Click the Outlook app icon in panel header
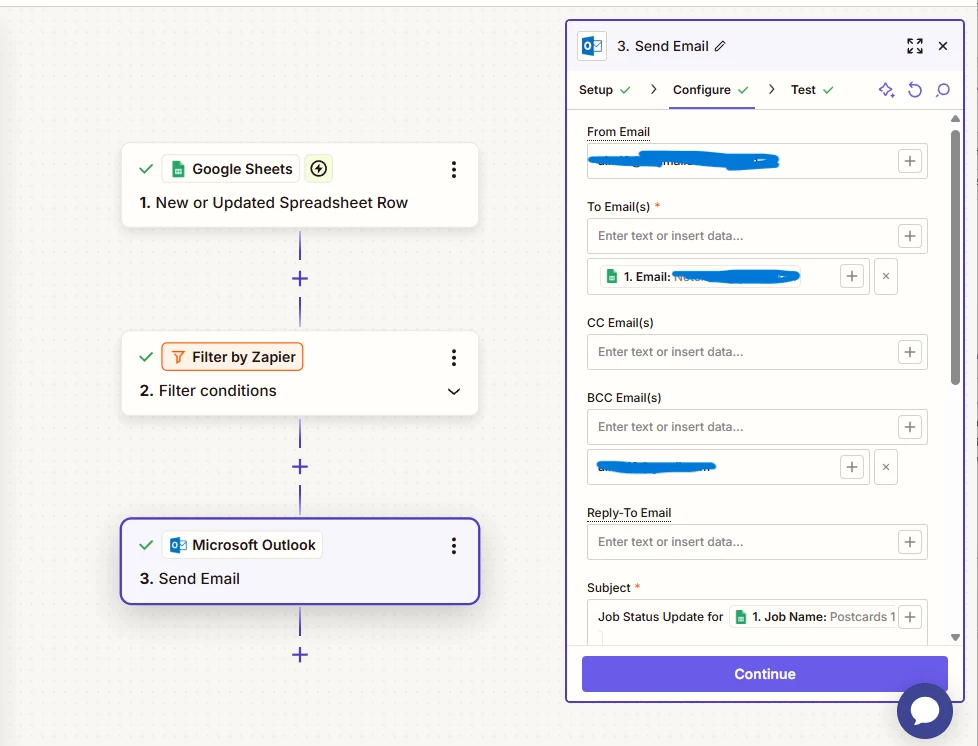 pyautogui.click(x=591, y=46)
